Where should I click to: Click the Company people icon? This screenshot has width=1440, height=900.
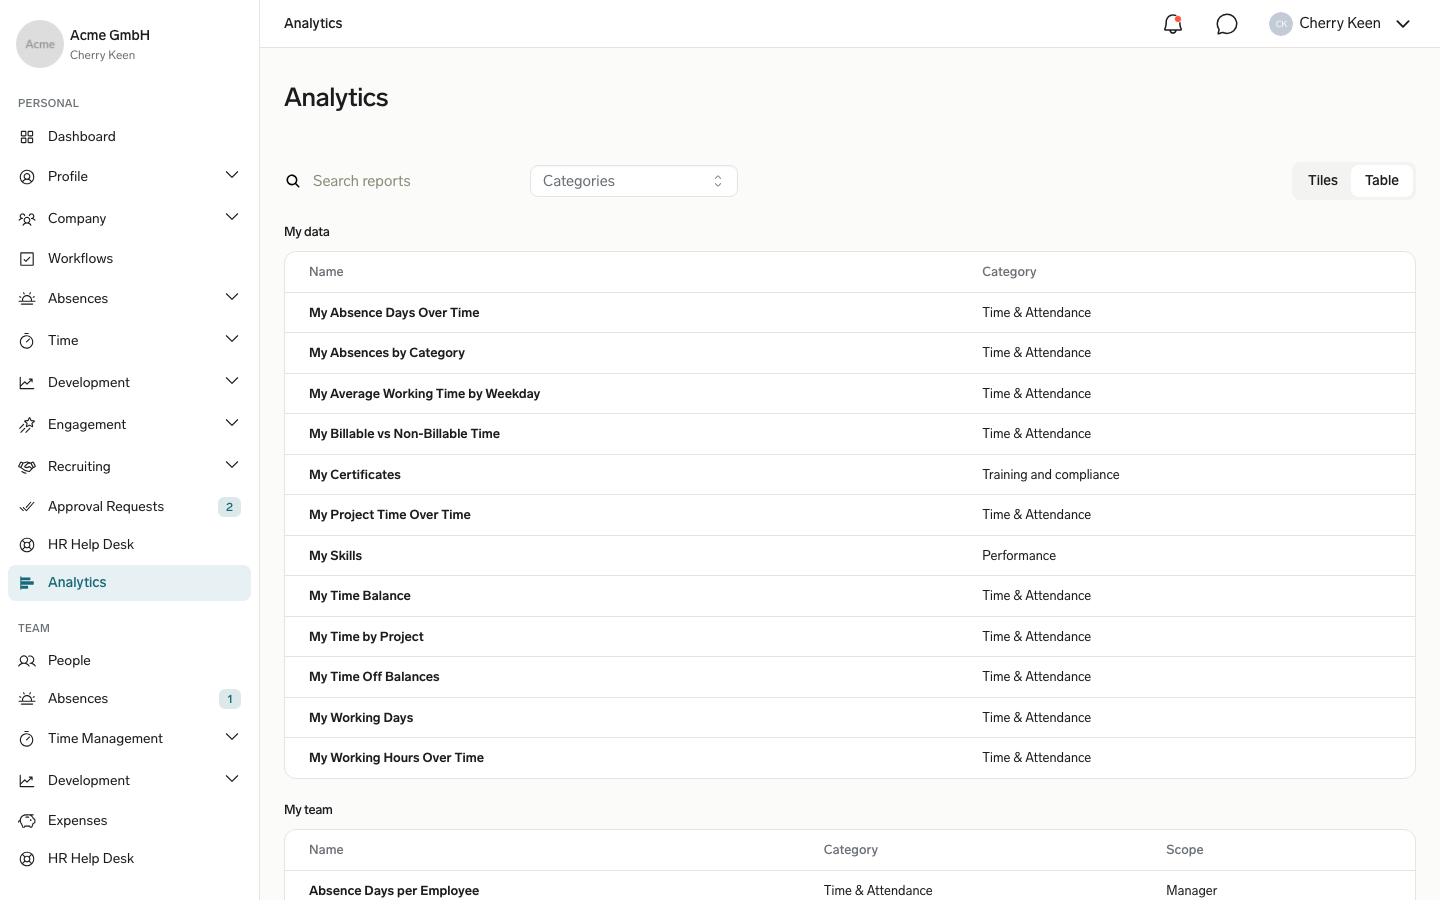[27, 219]
